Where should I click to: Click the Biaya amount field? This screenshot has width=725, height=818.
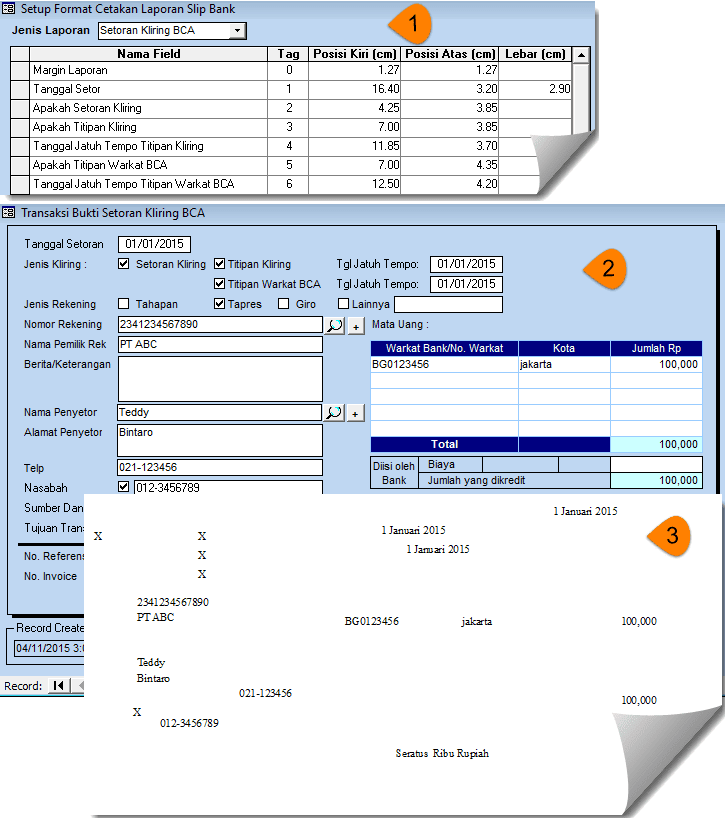tap(656, 464)
